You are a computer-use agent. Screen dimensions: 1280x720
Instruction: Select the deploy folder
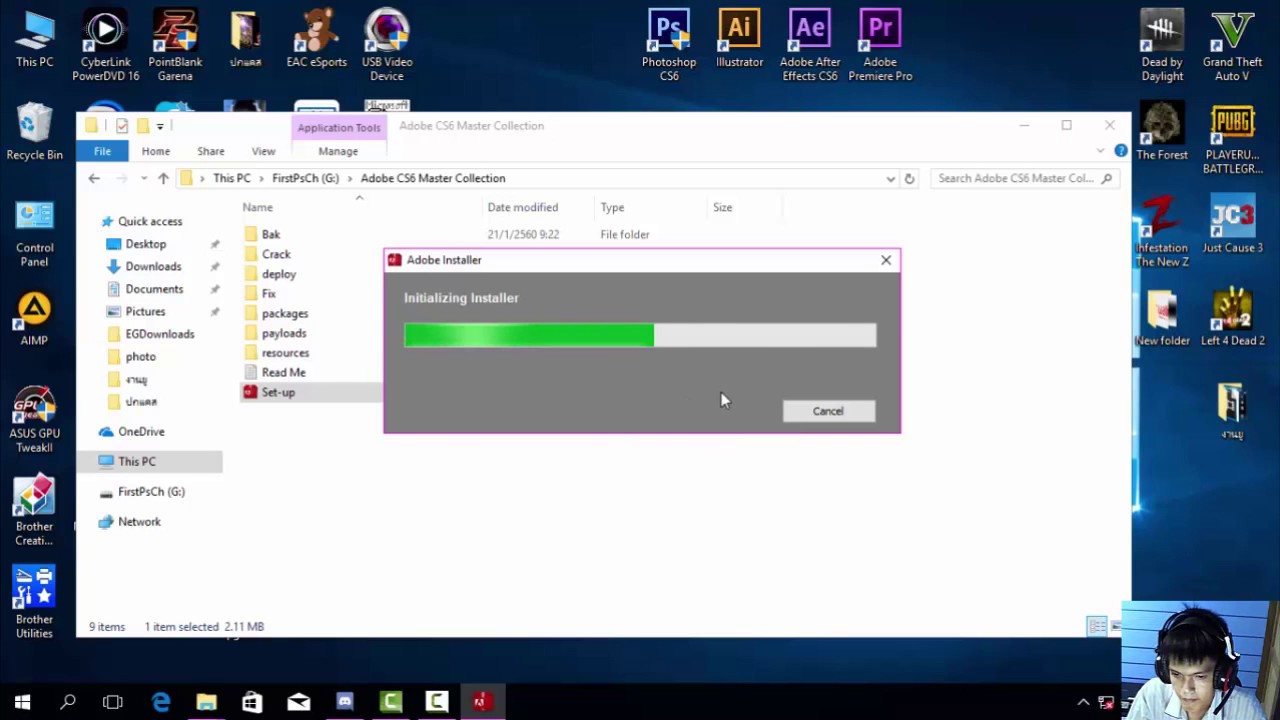(278, 274)
